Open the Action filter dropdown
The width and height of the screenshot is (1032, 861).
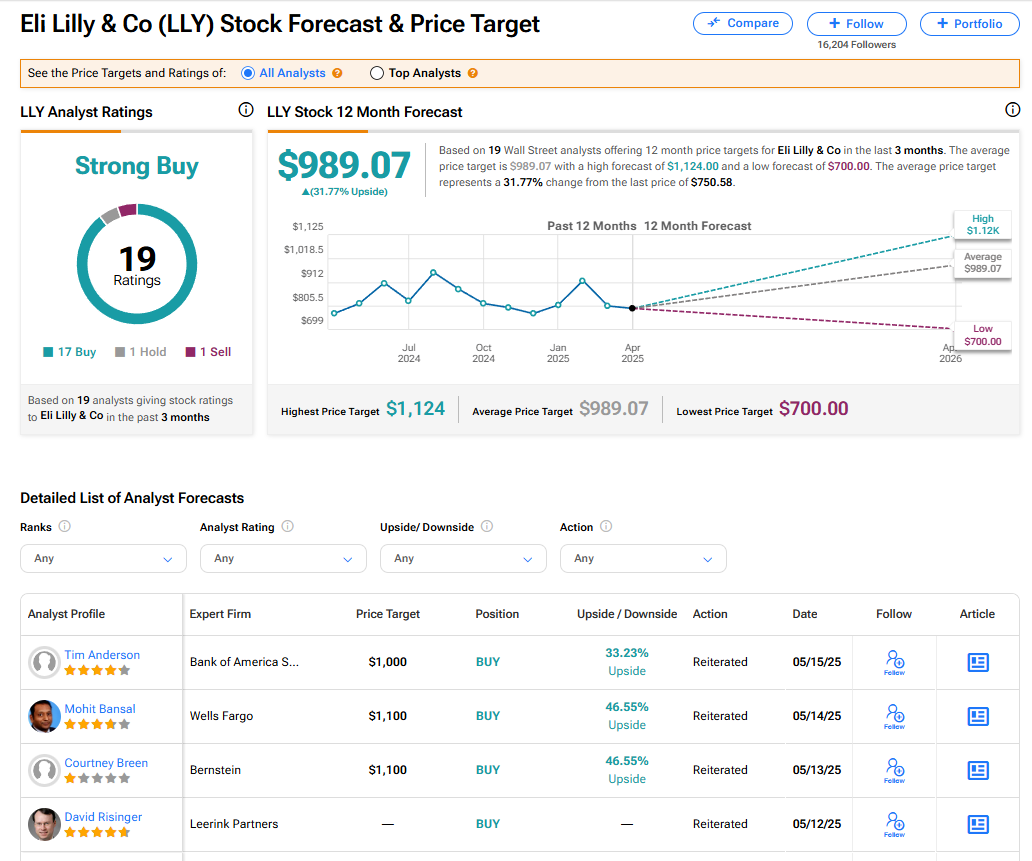pyautogui.click(x=643, y=558)
